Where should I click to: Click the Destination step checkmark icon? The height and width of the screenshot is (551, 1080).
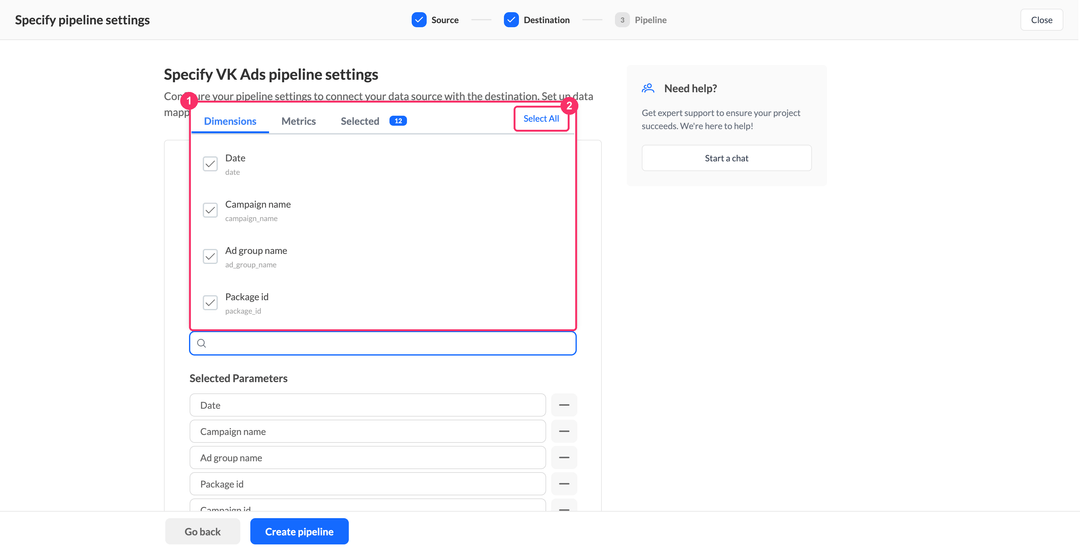[511, 20]
